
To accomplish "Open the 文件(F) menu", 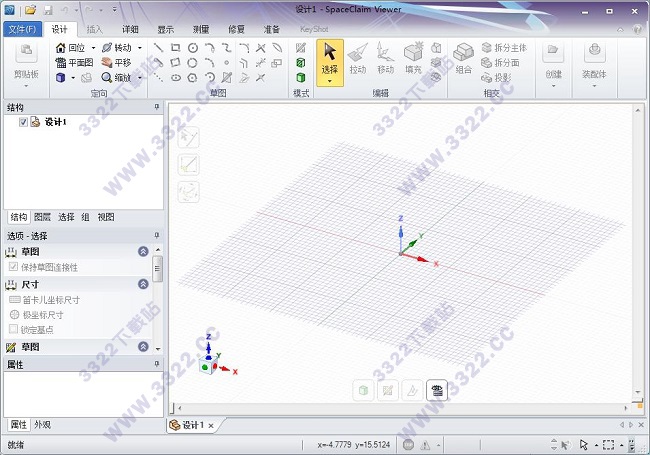I will (22, 29).
